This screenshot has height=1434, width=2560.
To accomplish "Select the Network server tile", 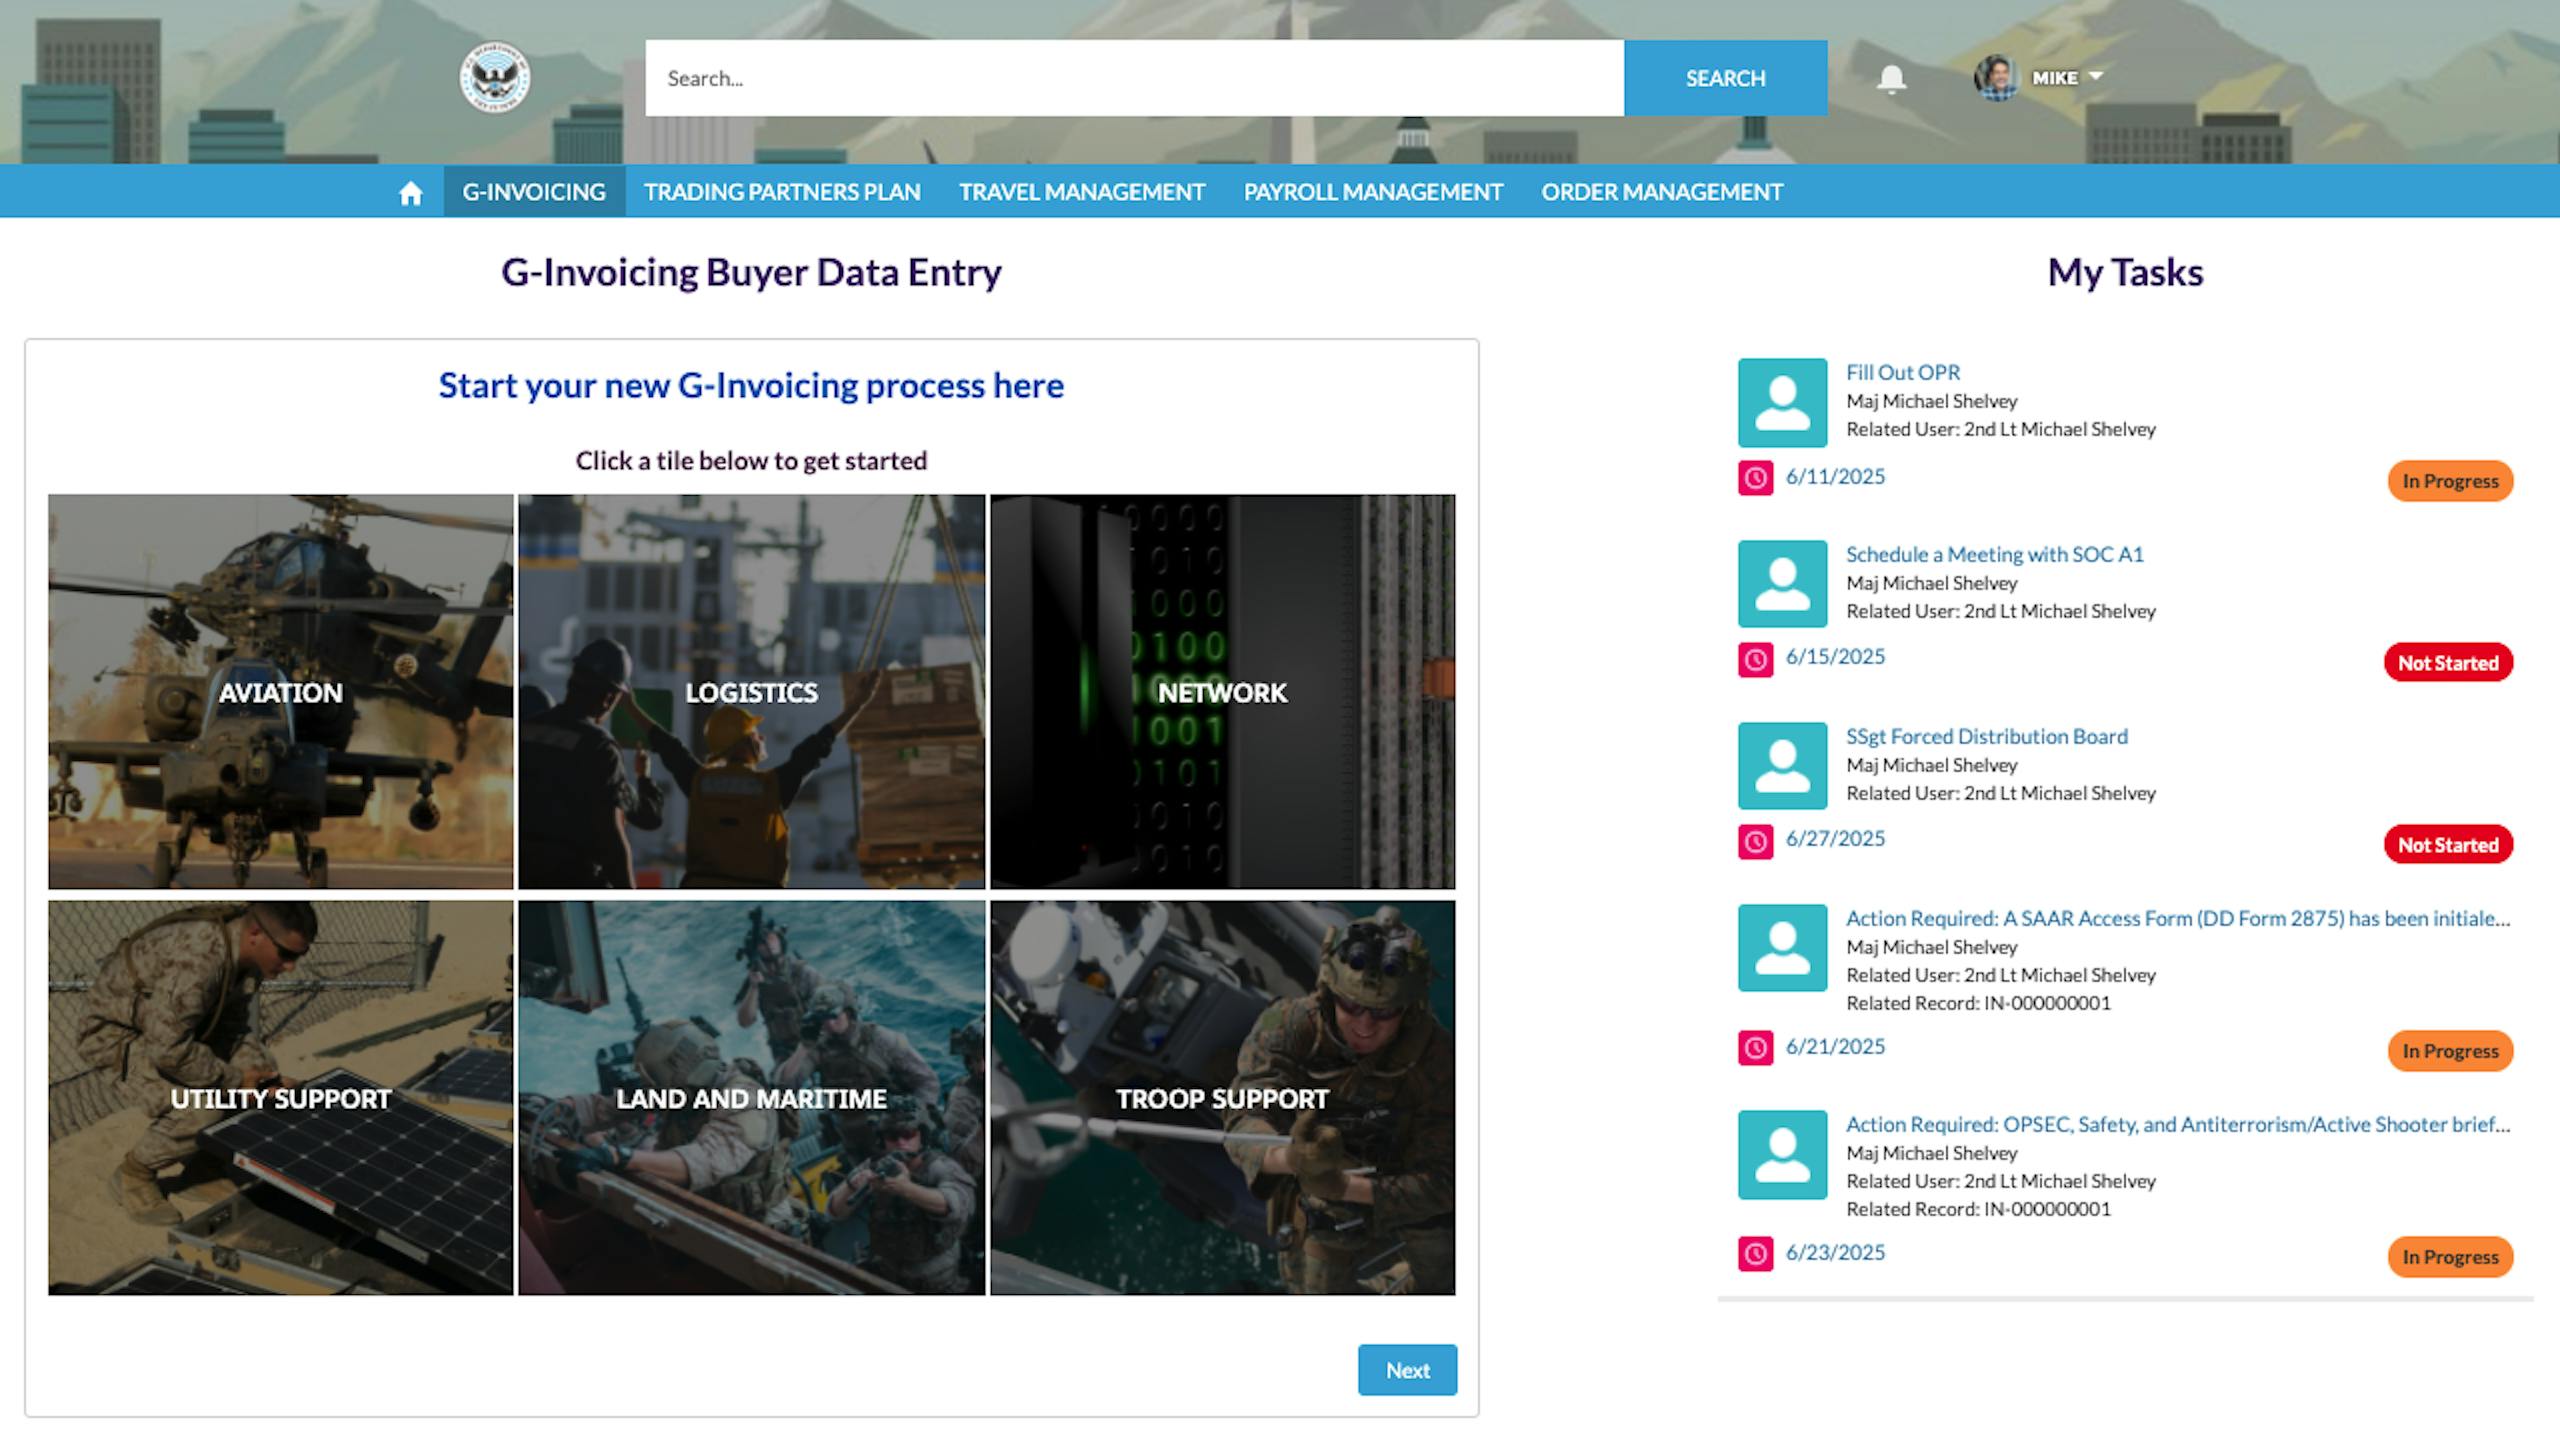I will coord(1222,692).
